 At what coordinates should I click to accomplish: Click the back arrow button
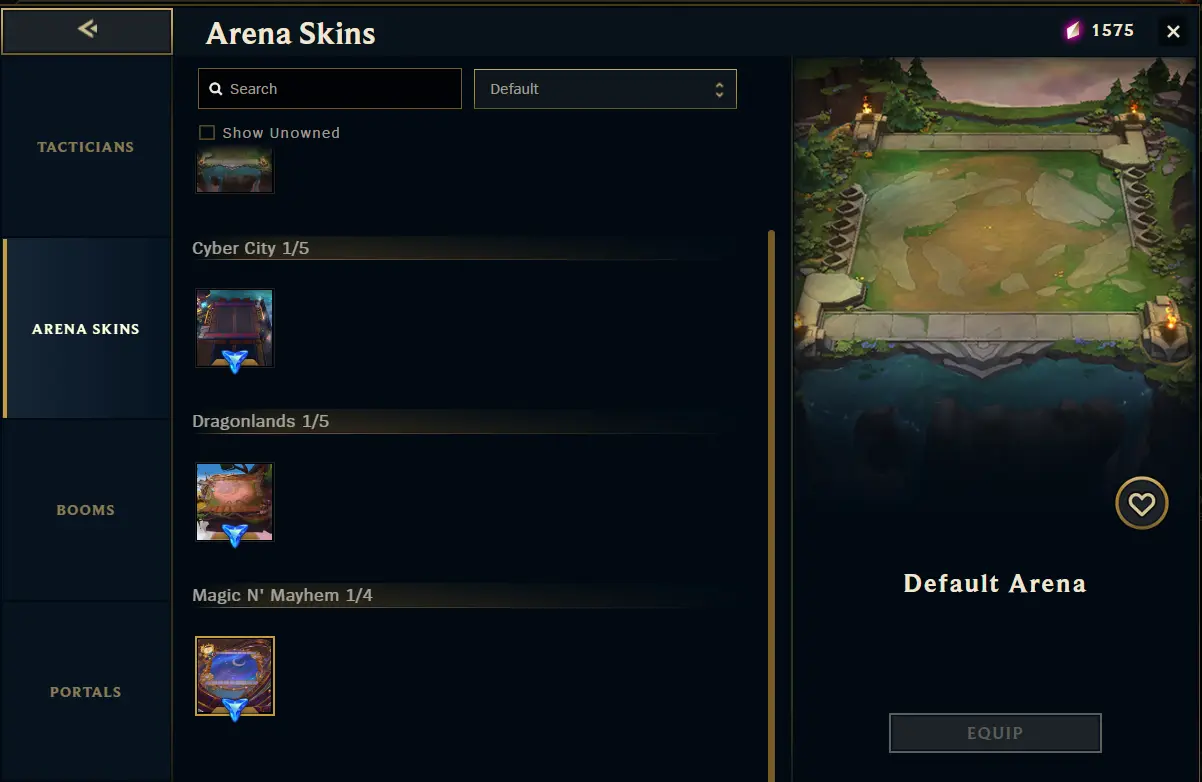click(87, 31)
